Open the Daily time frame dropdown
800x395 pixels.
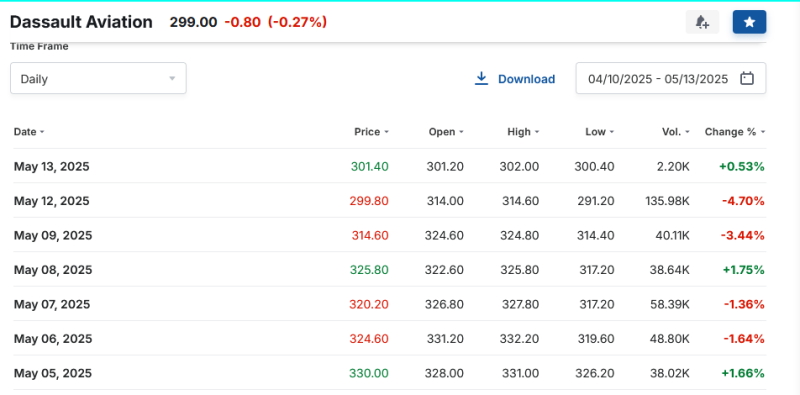pyautogui.click(x=98, y=78)
